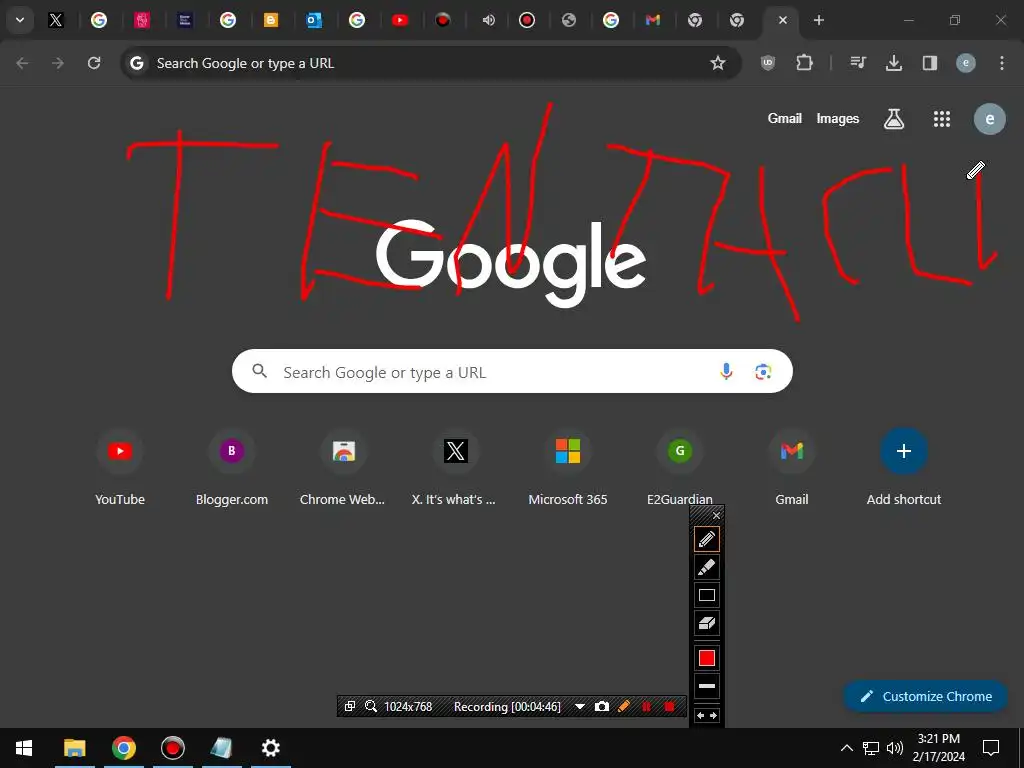Select the rectangle shape tool
The height and width of the screenshot is (768, 1024).
pyautogui.click(x=707, y=595)
